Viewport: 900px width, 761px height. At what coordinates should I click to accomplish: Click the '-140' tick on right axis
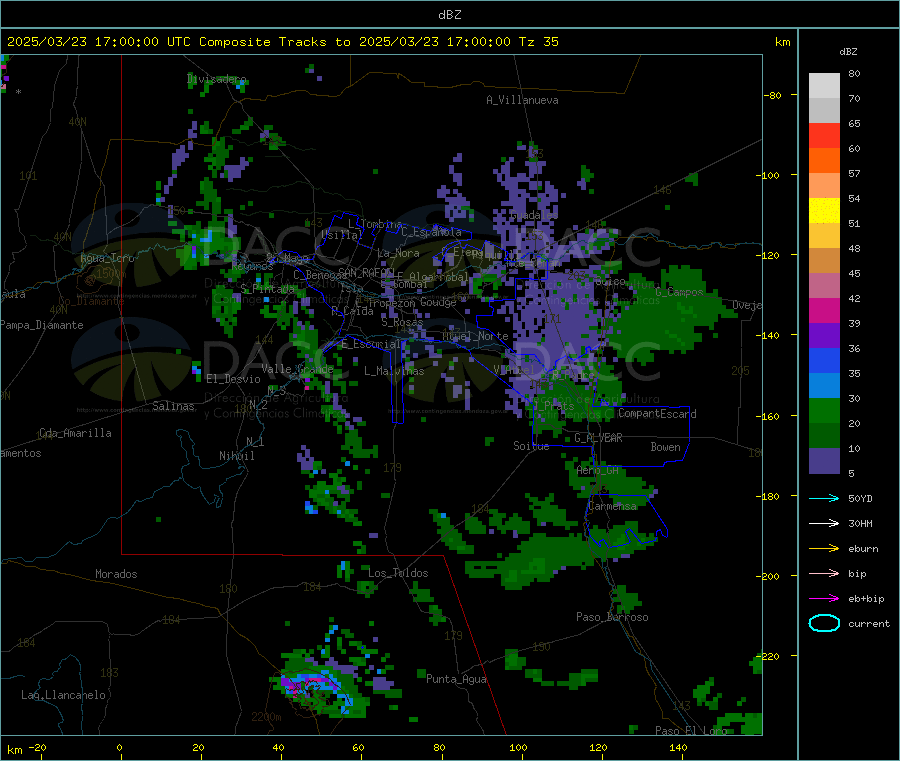pos(767,335)
